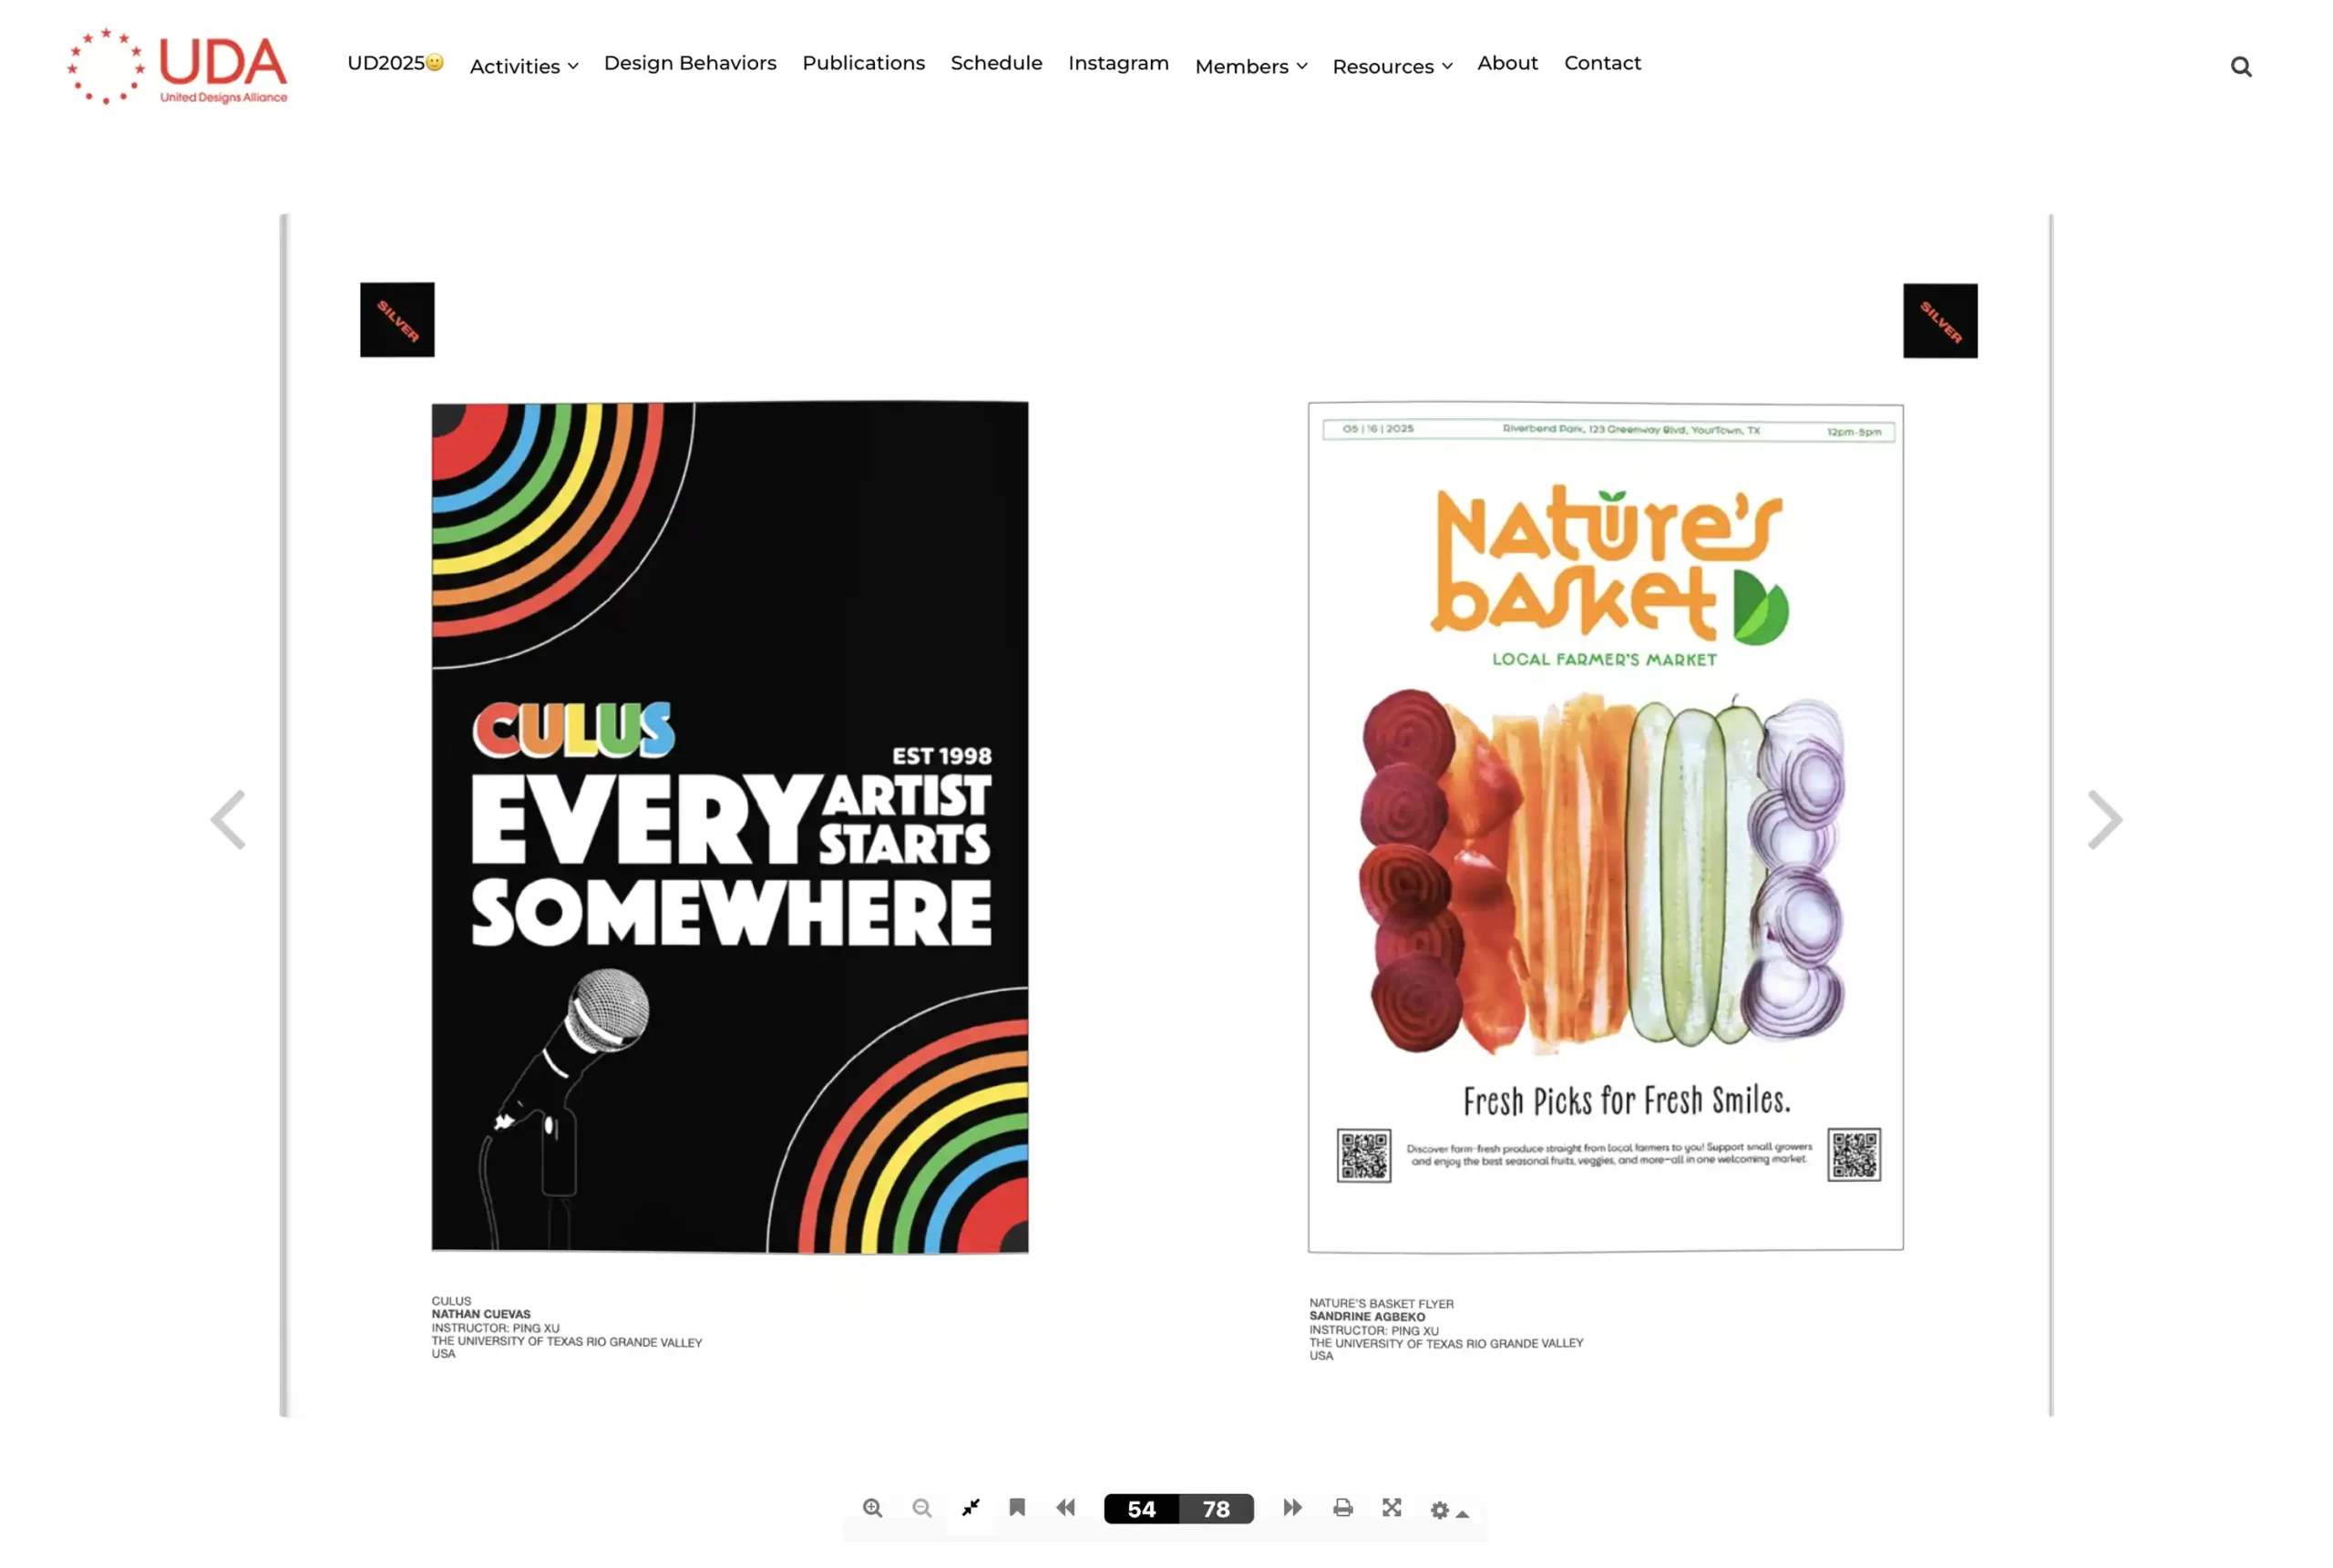This screenshot has height=1568, width=2333.
Task: Open the Design Behaviors page
Action: 690,63
